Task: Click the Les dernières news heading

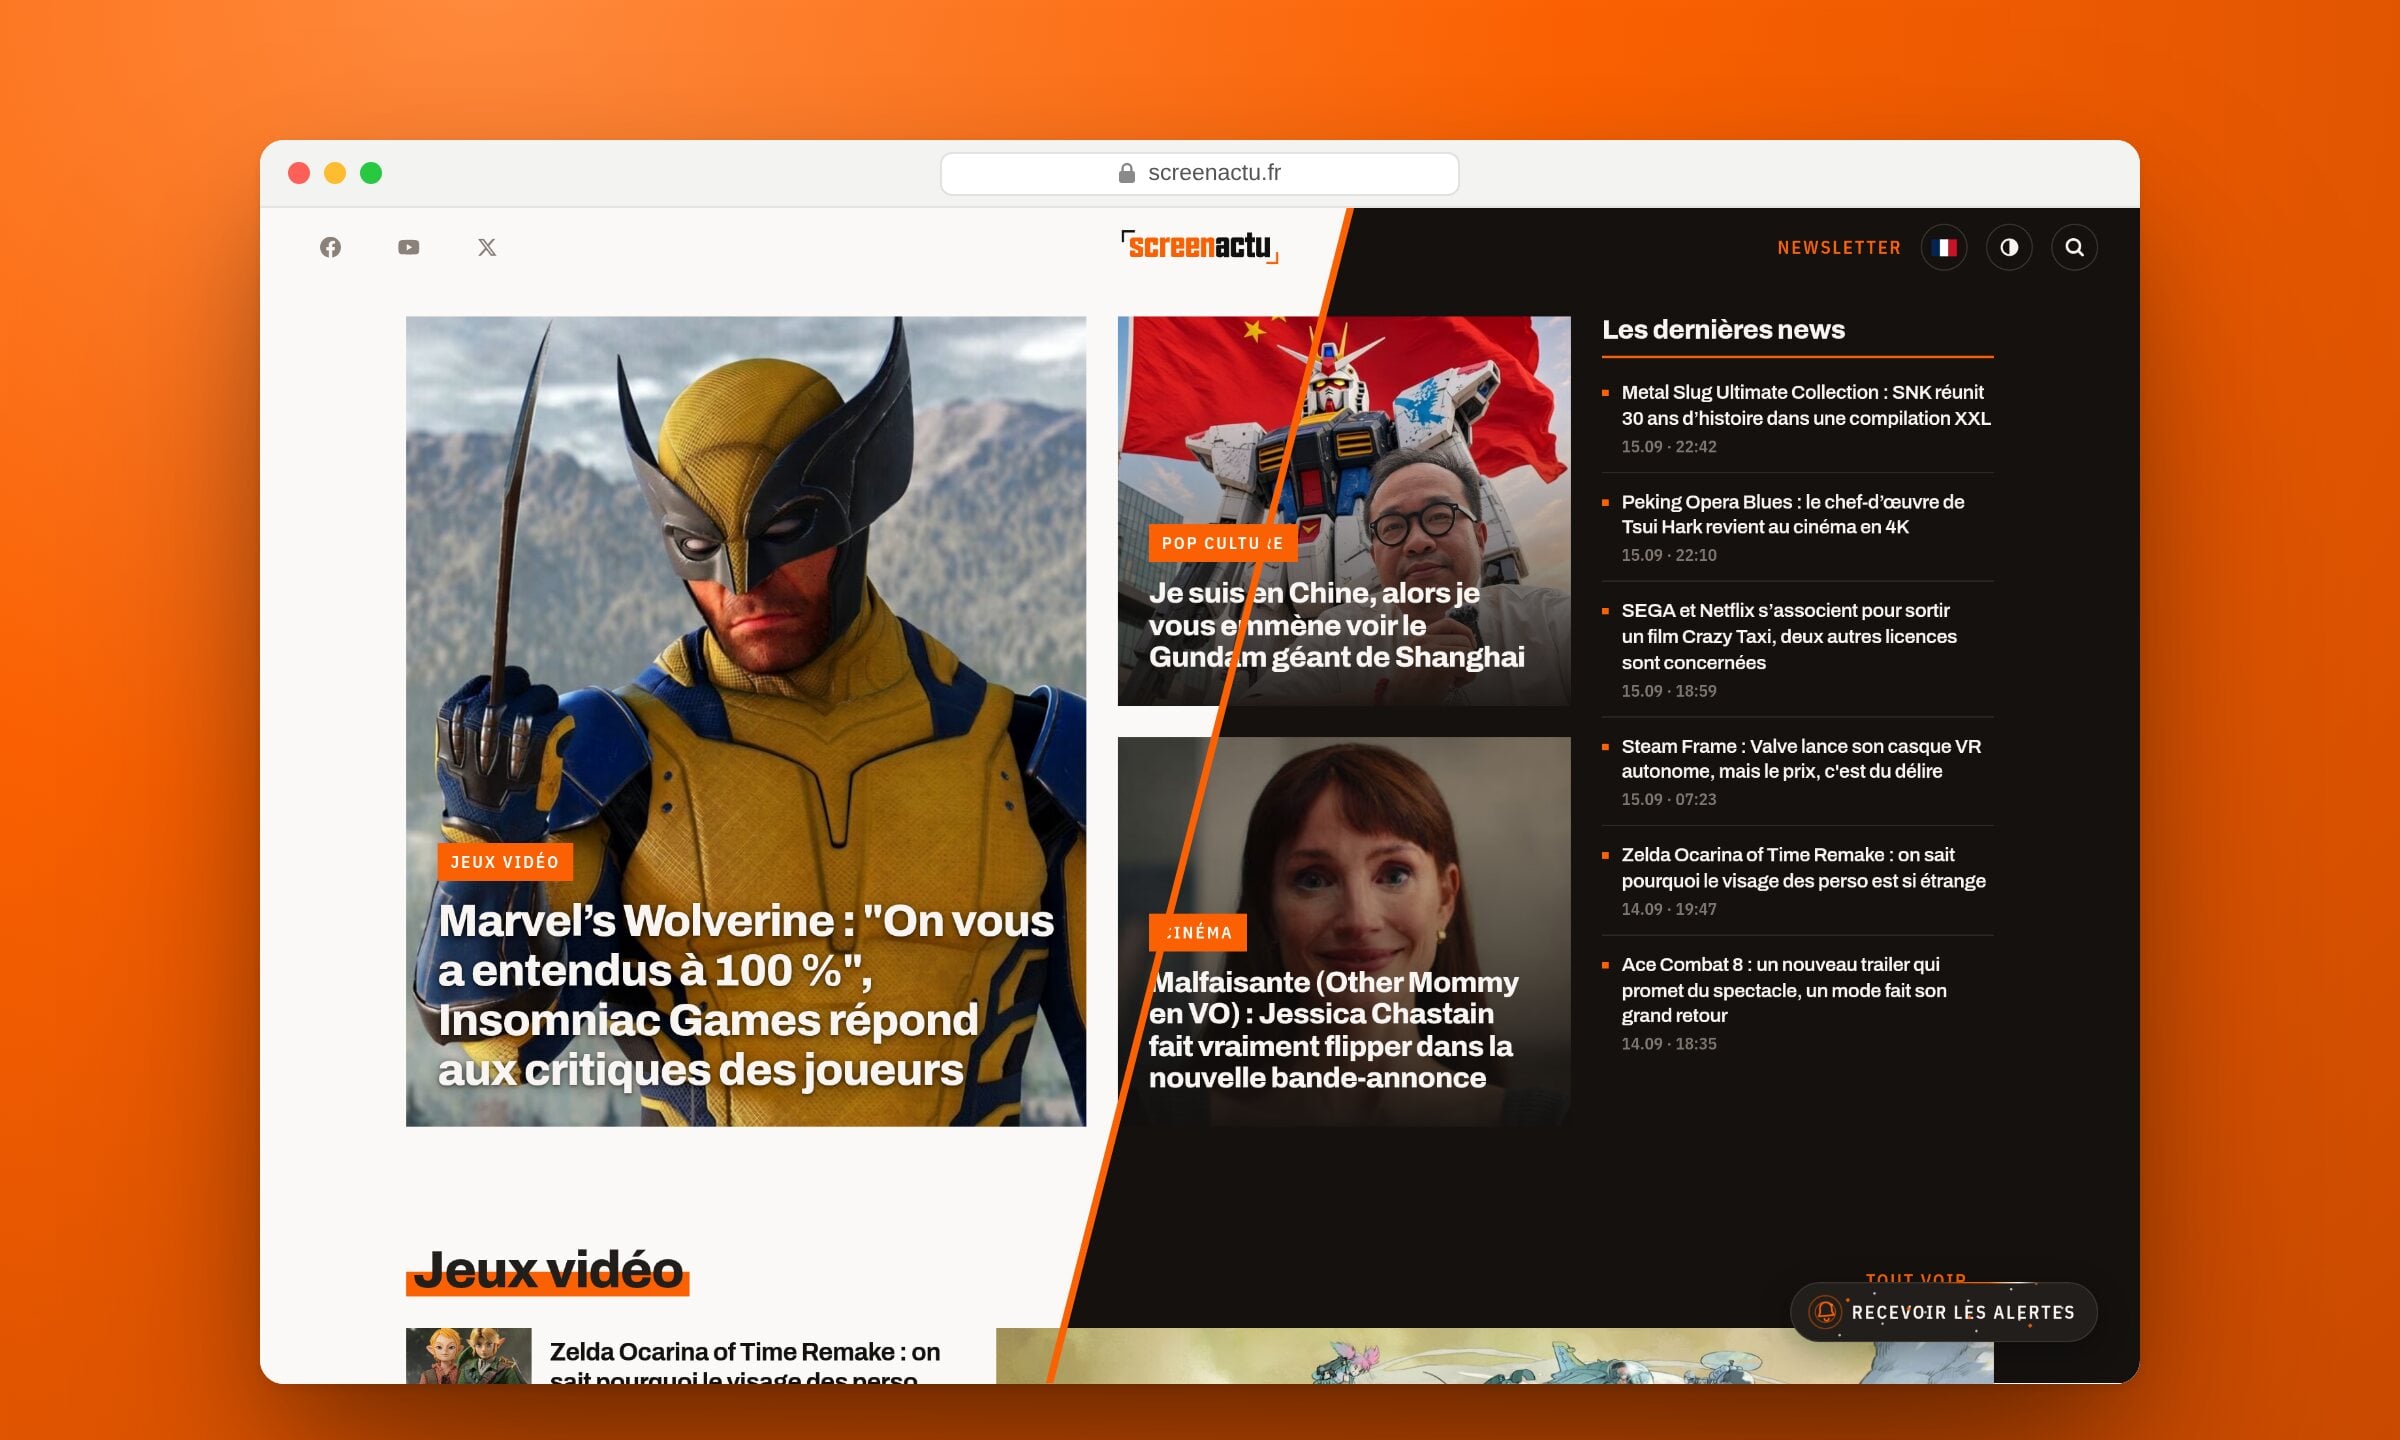Action: pos(1723,329)
